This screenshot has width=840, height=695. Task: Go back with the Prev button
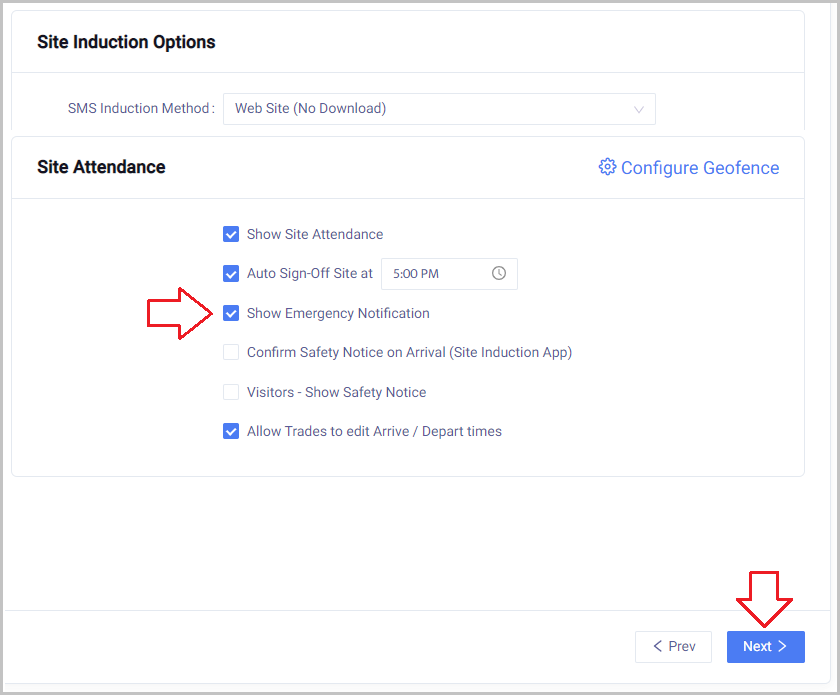(x=673, y=646)
